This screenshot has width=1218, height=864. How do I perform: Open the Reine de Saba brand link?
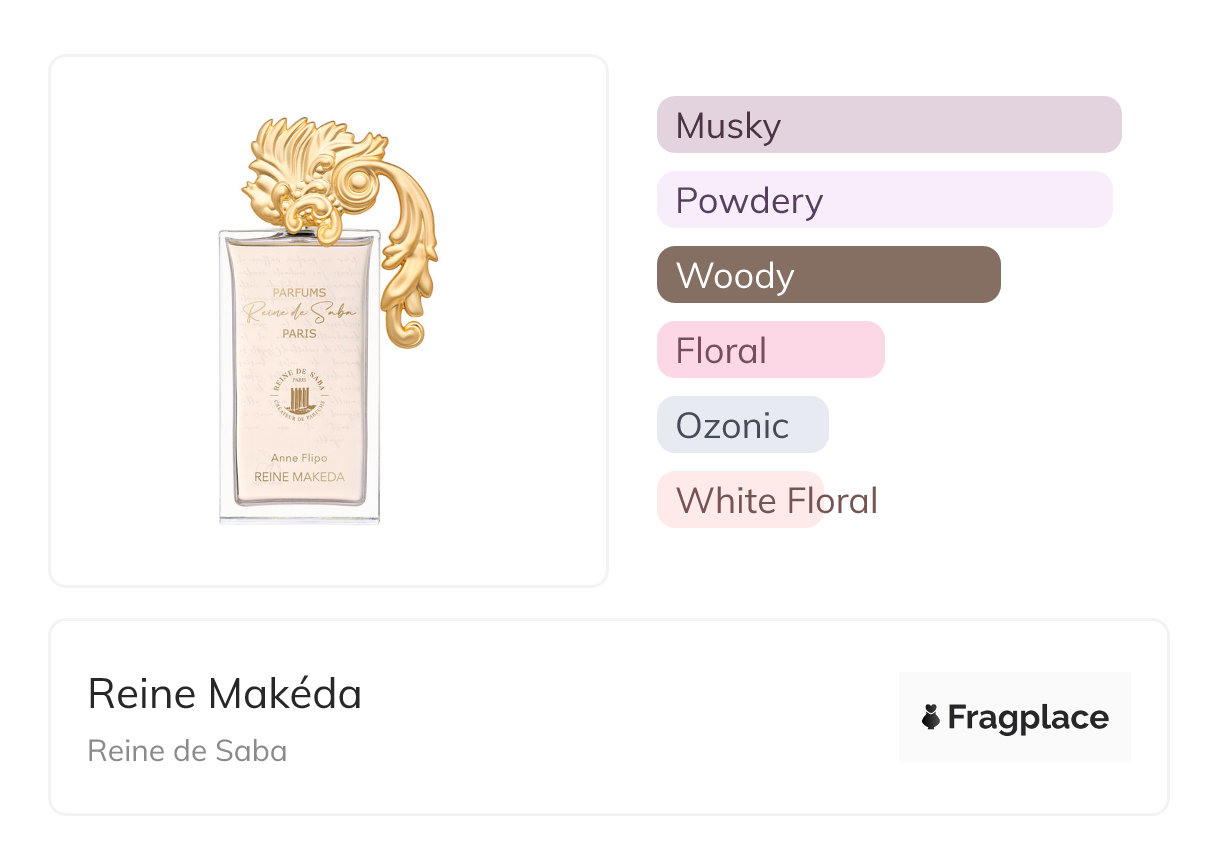pos(187,751)
